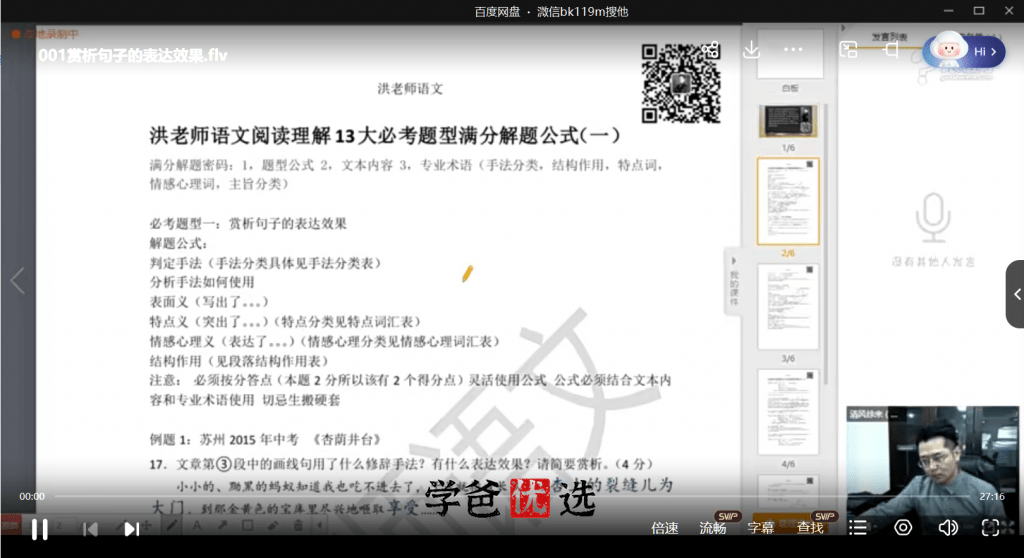Share the video via share icon

[x=711, y=50]
